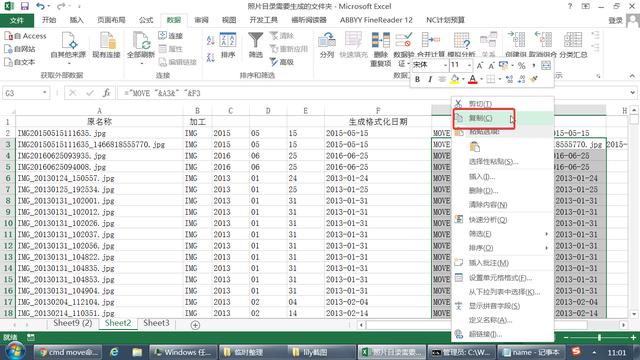This screenshot has width=640, height=360.
Task: Click 分列 (Text to Columns) icon
Action: [x=327, y=45]
